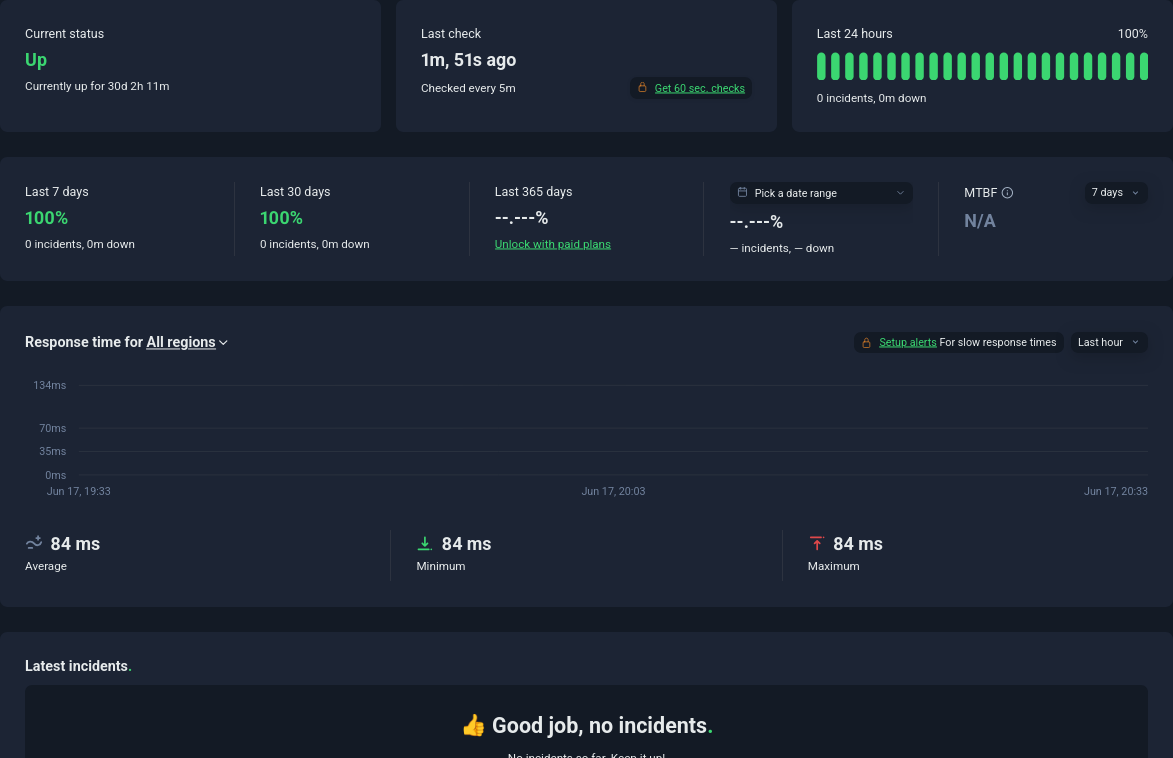Open the MTBF 7 days dropdown

[x=1115, y=193]
